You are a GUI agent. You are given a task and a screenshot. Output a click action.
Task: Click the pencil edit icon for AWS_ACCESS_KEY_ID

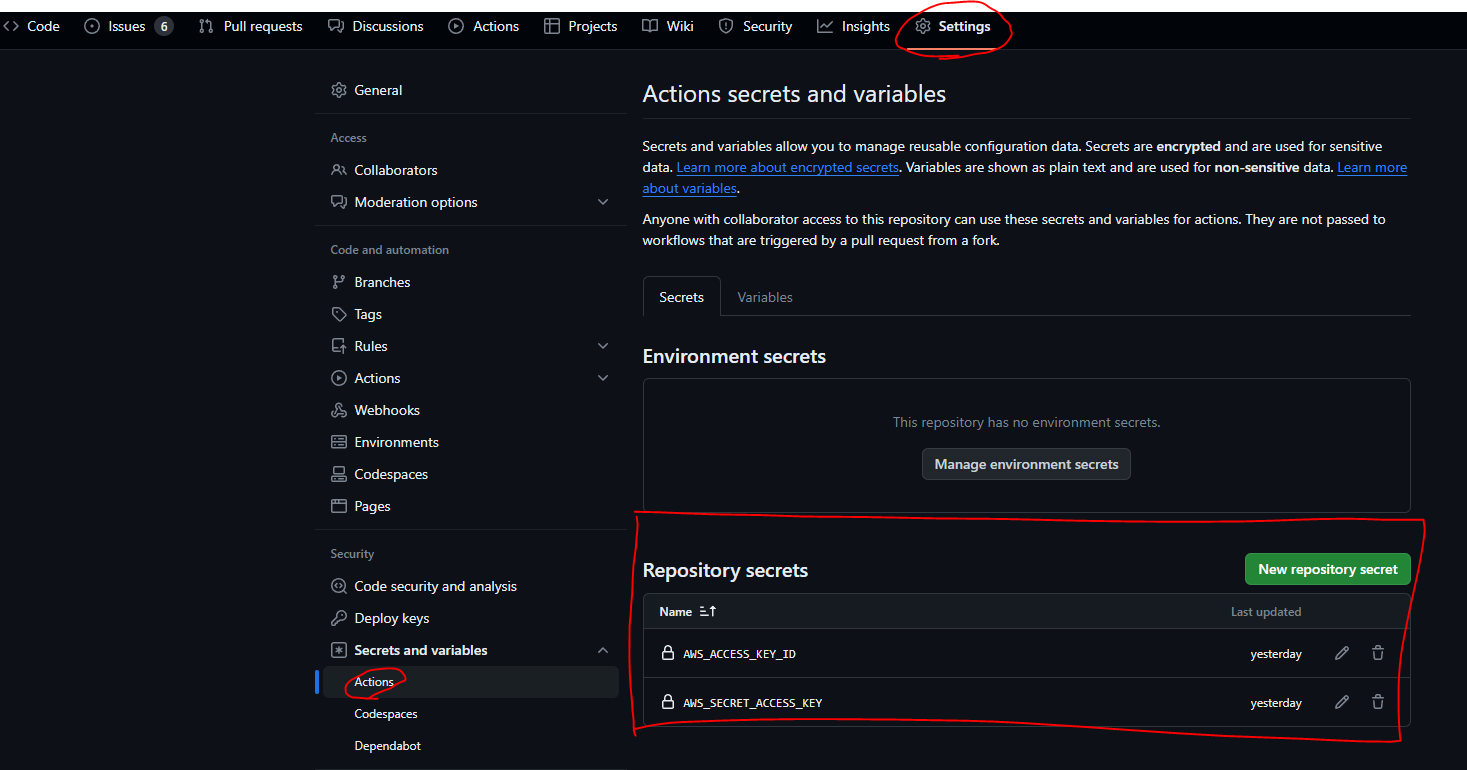click(1342, 653)
